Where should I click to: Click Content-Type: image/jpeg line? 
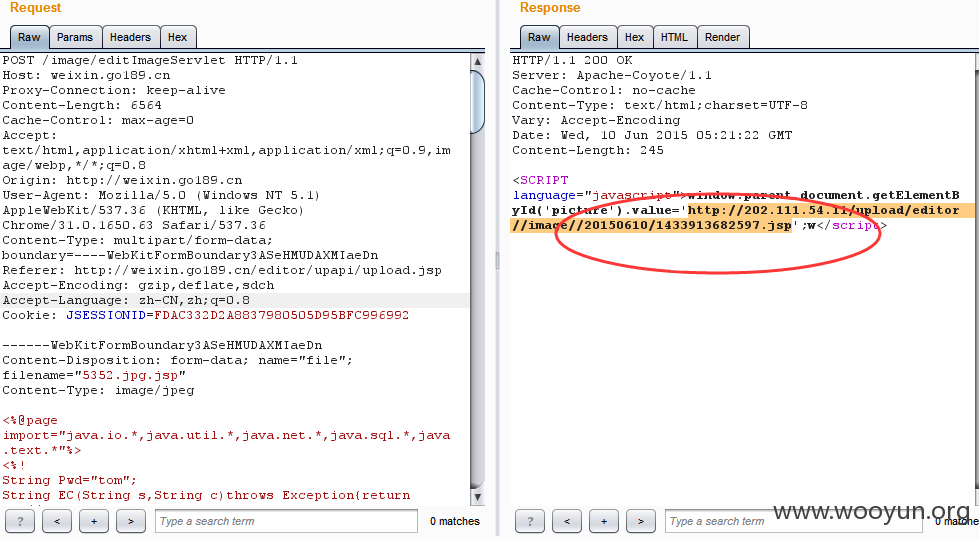[x=98, y=390]
